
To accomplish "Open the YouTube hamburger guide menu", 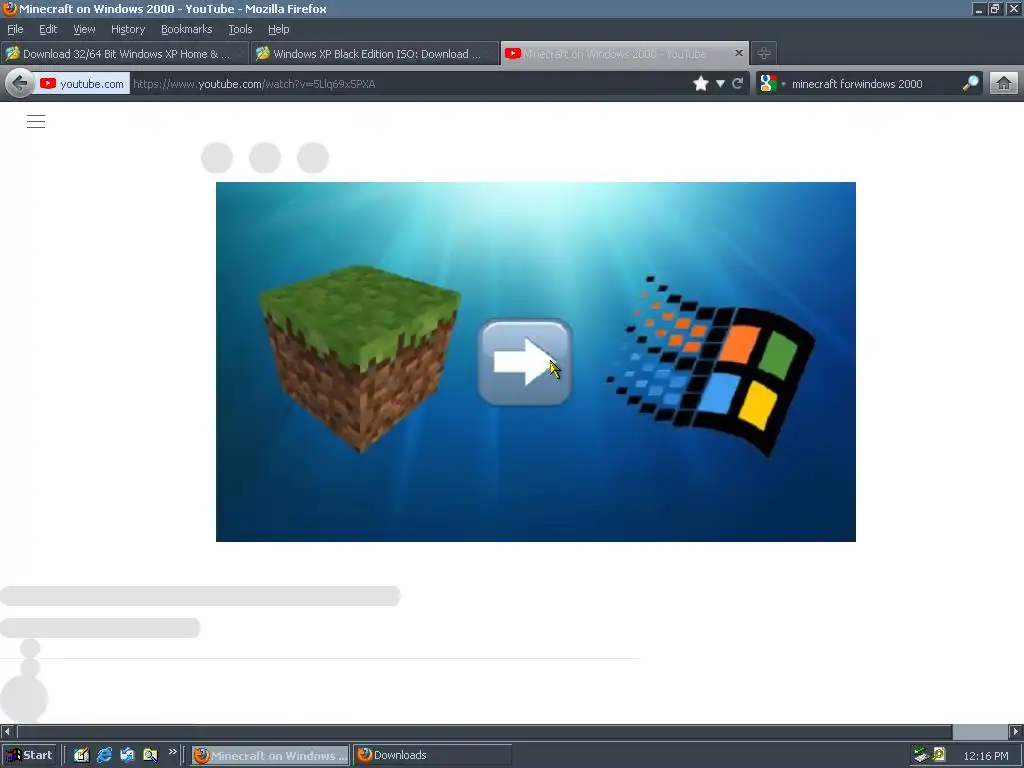I will [x=36, y=121].
